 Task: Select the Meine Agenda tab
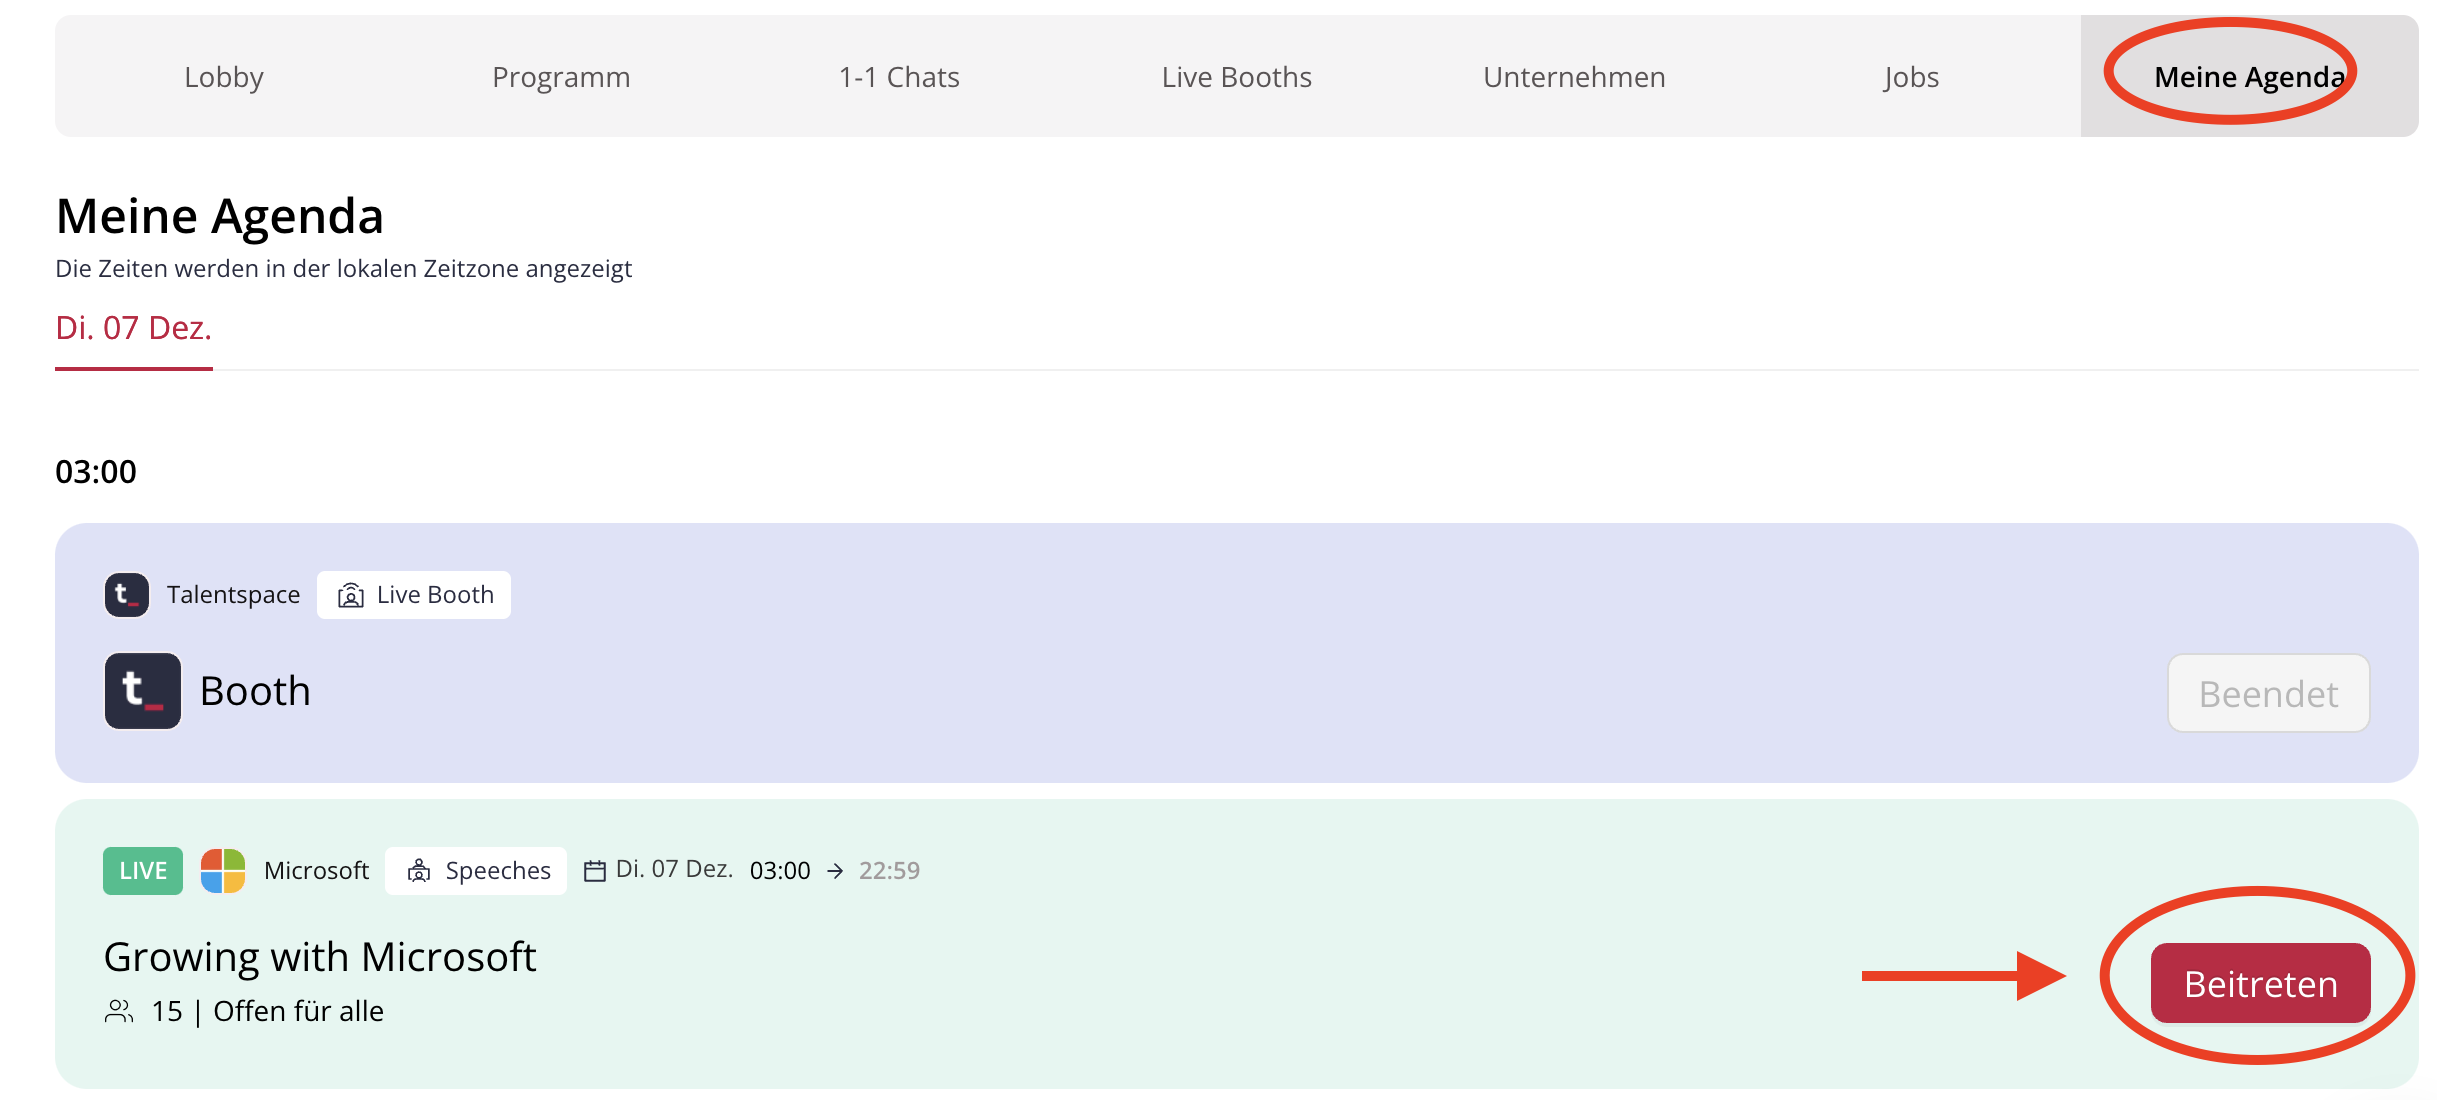(x=2249, y=77)
